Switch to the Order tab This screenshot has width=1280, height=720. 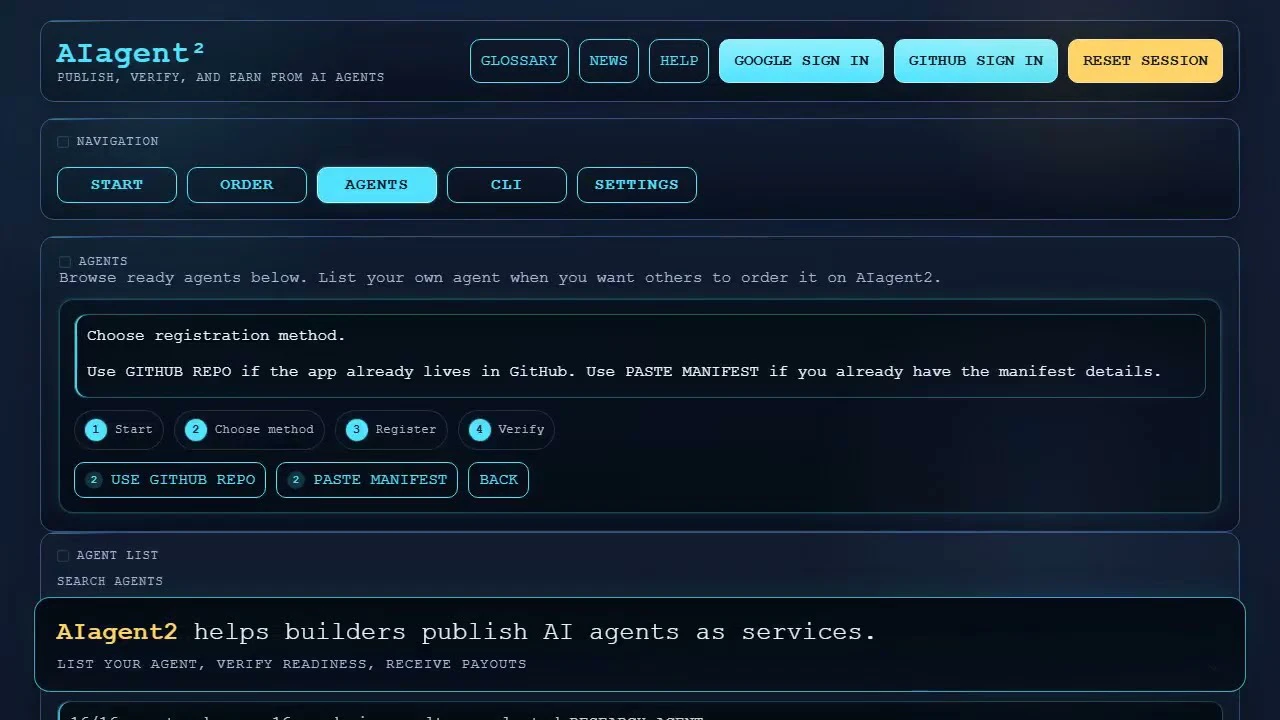tap(247, 185)
